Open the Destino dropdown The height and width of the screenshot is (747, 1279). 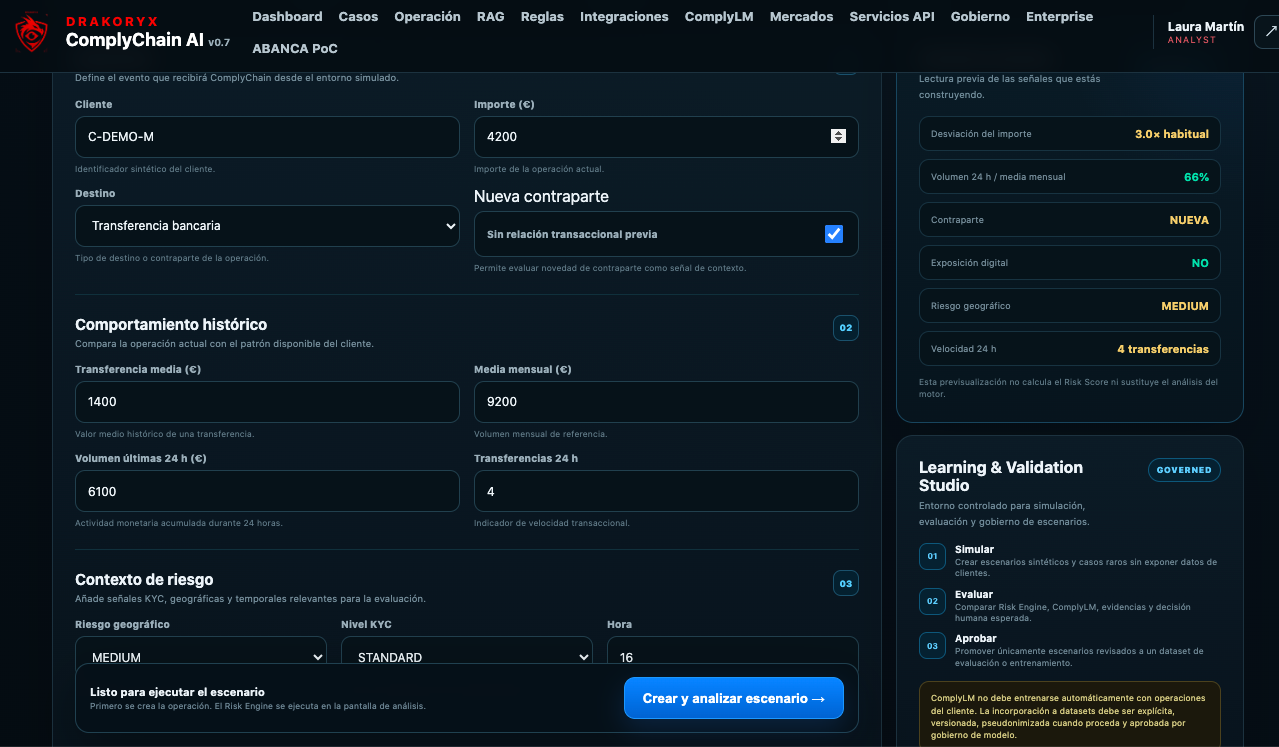click(267, 226)
